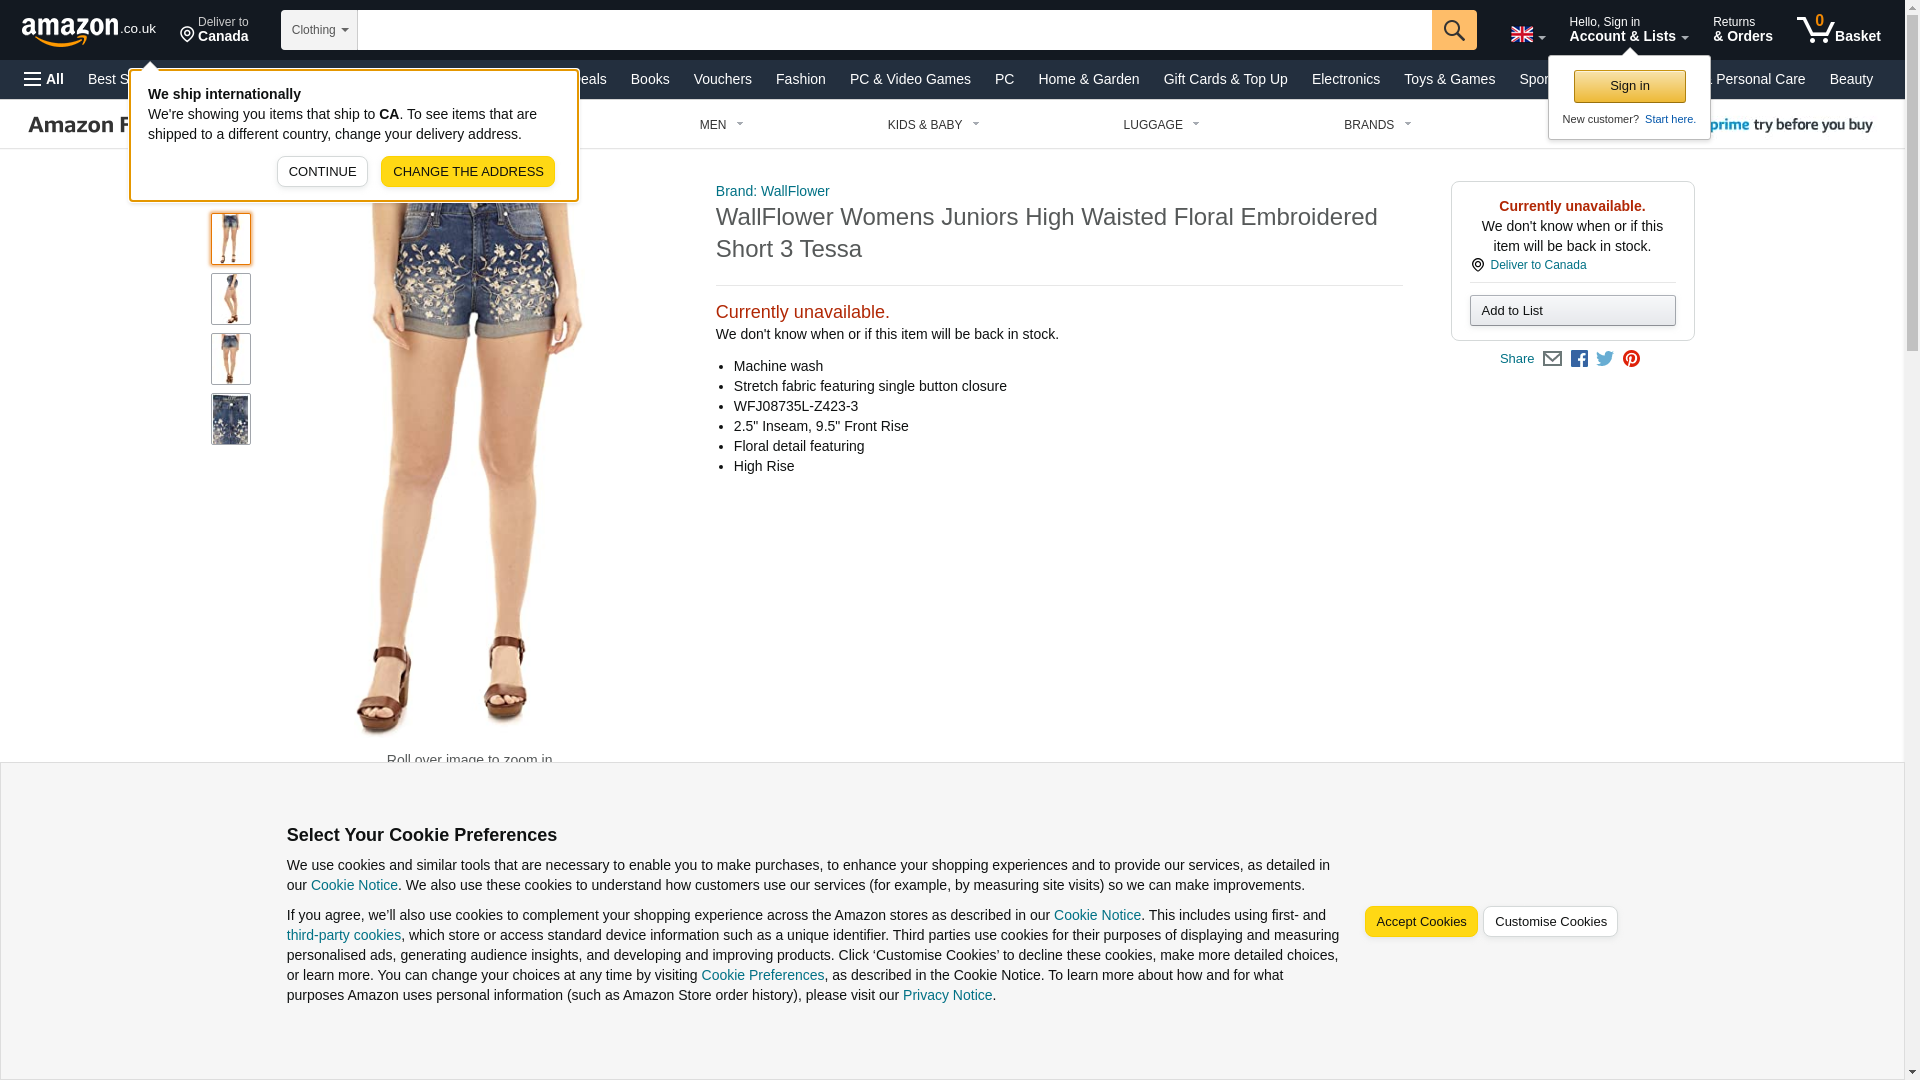Click into the search text field

pyautogui.click(x=894, y=30)
